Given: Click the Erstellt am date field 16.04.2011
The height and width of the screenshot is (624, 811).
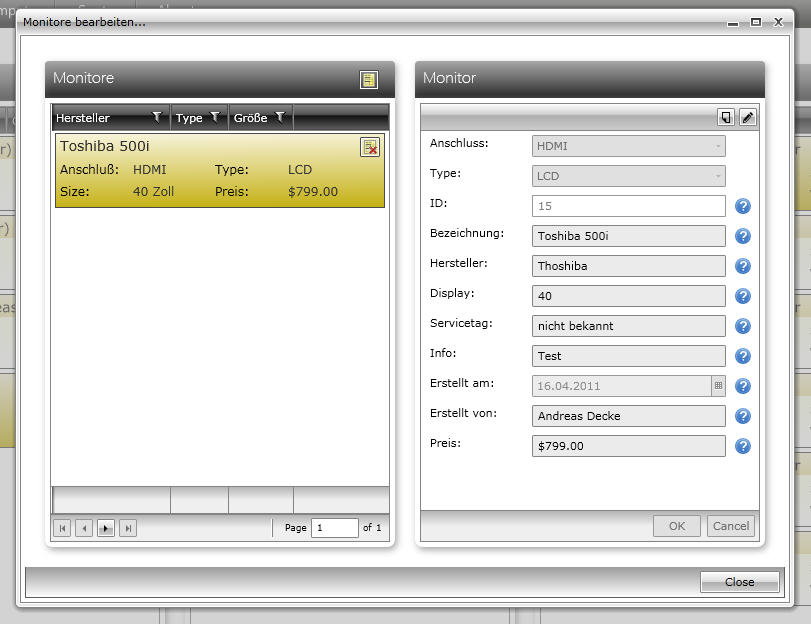Looking at the screenshot, I should click(622, 386).
